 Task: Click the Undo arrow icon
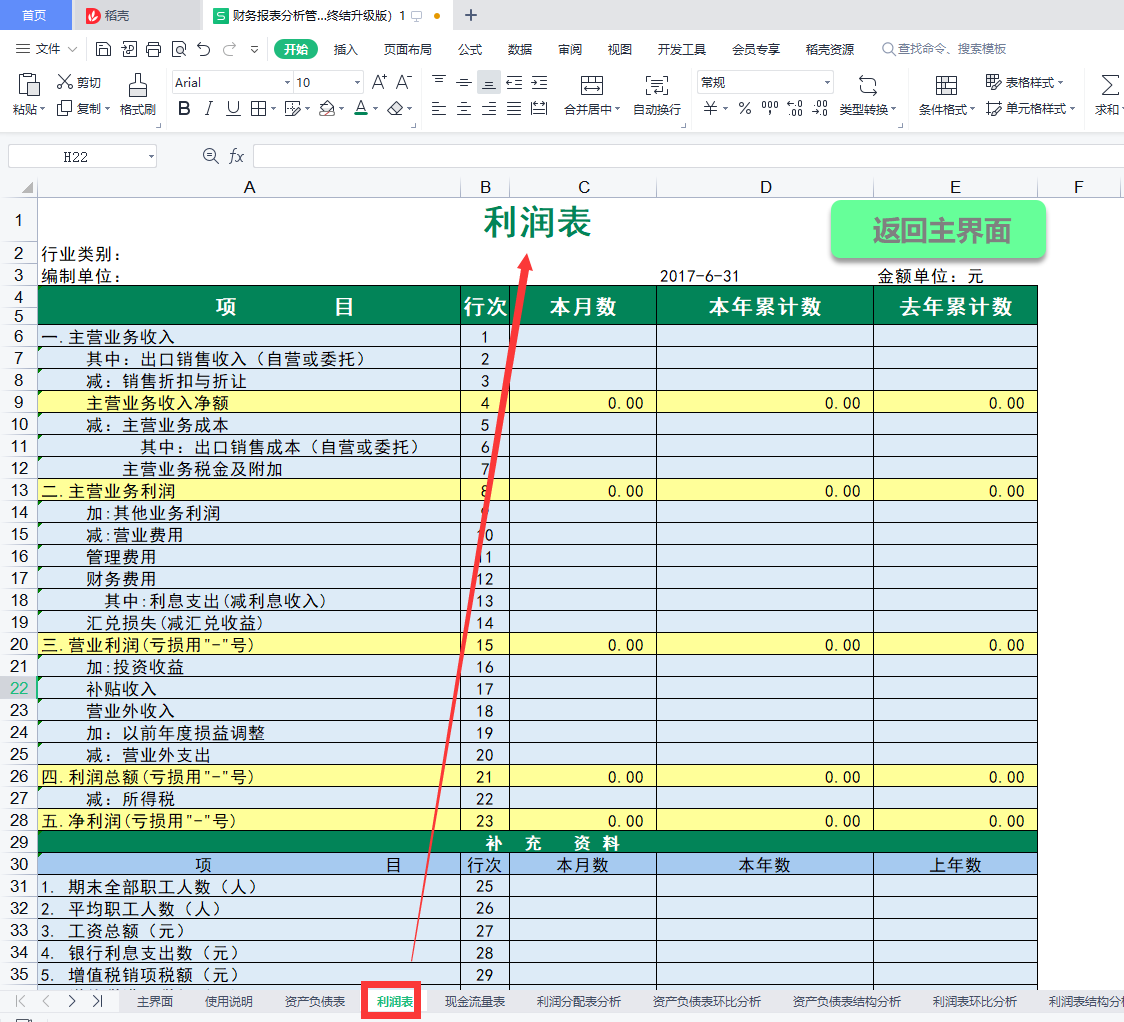[x=204, y=49]
